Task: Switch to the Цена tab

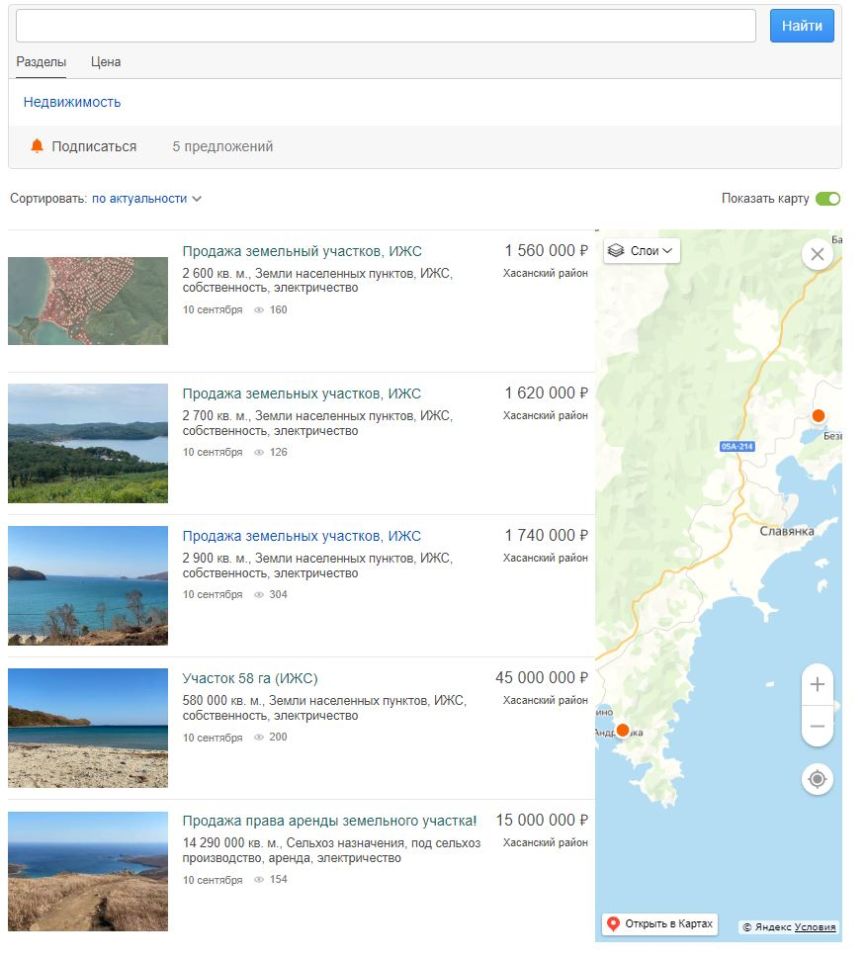Action: coord(106,62)
